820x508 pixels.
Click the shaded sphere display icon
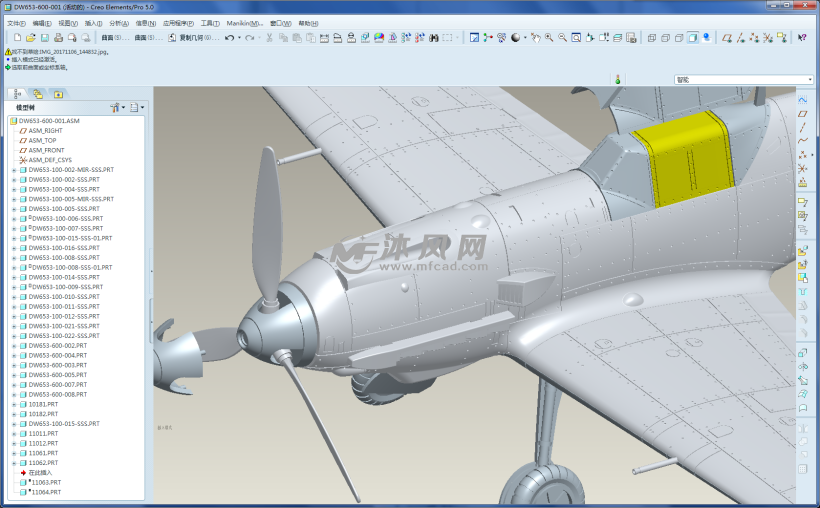click(x=516, y=38)
